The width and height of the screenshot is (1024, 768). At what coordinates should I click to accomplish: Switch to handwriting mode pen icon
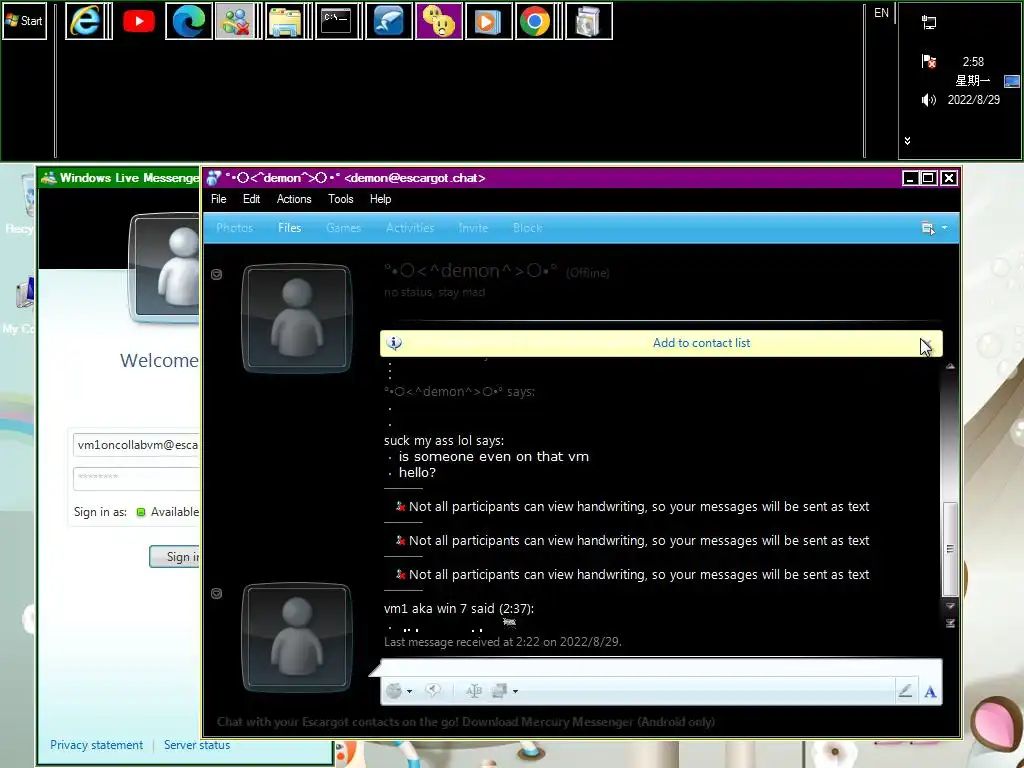click(x=905, y=691)
